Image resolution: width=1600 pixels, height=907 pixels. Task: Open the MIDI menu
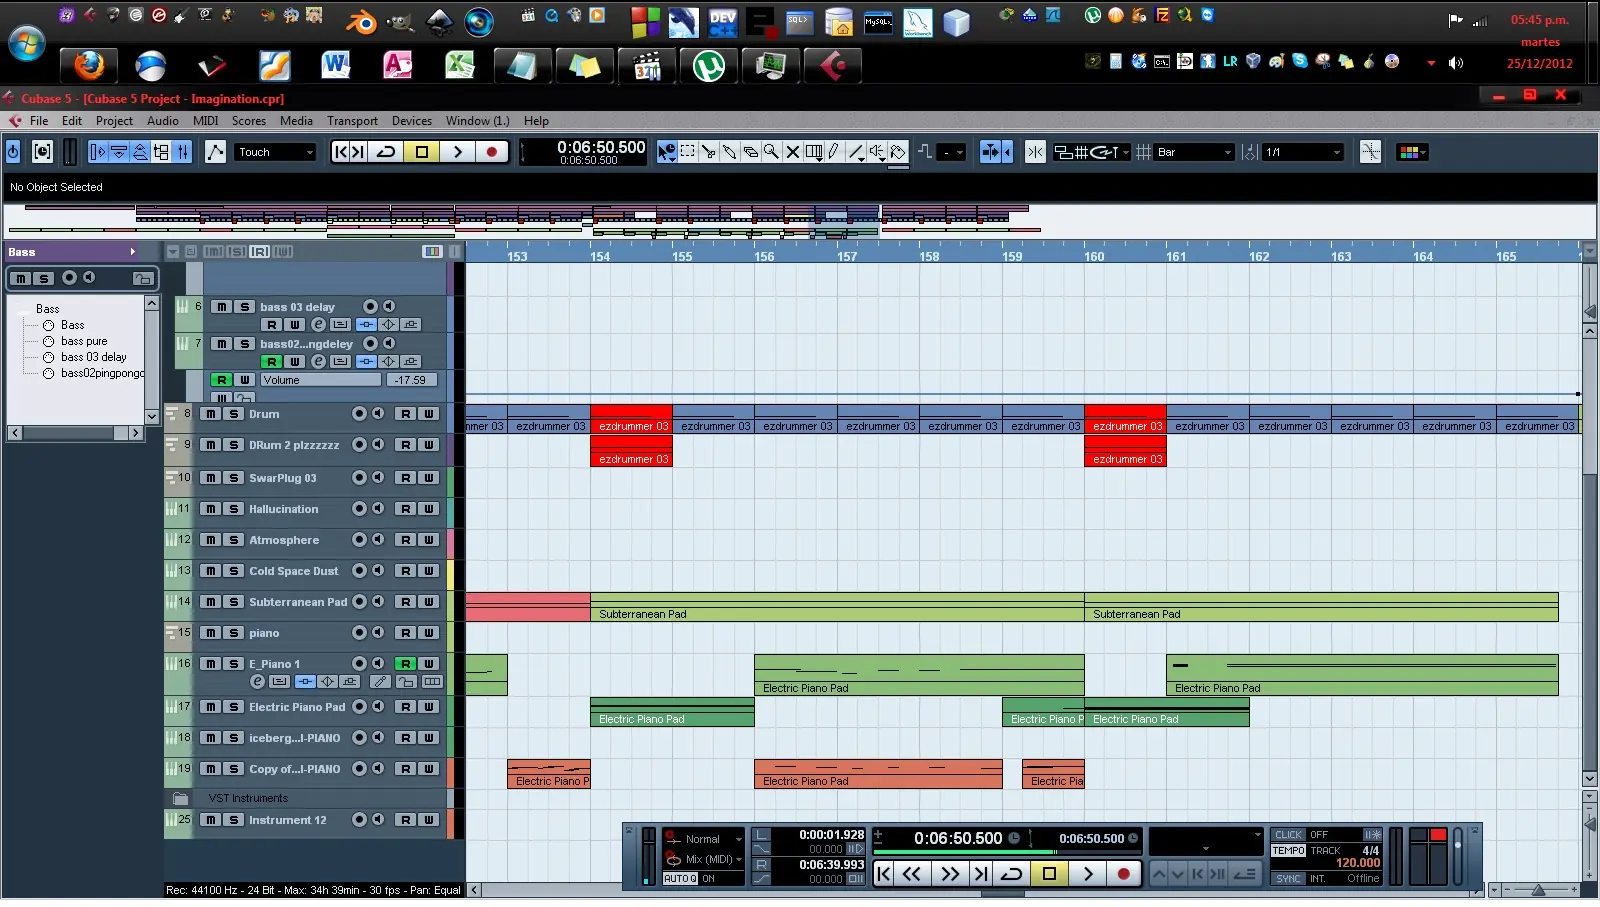coord(205,121)
